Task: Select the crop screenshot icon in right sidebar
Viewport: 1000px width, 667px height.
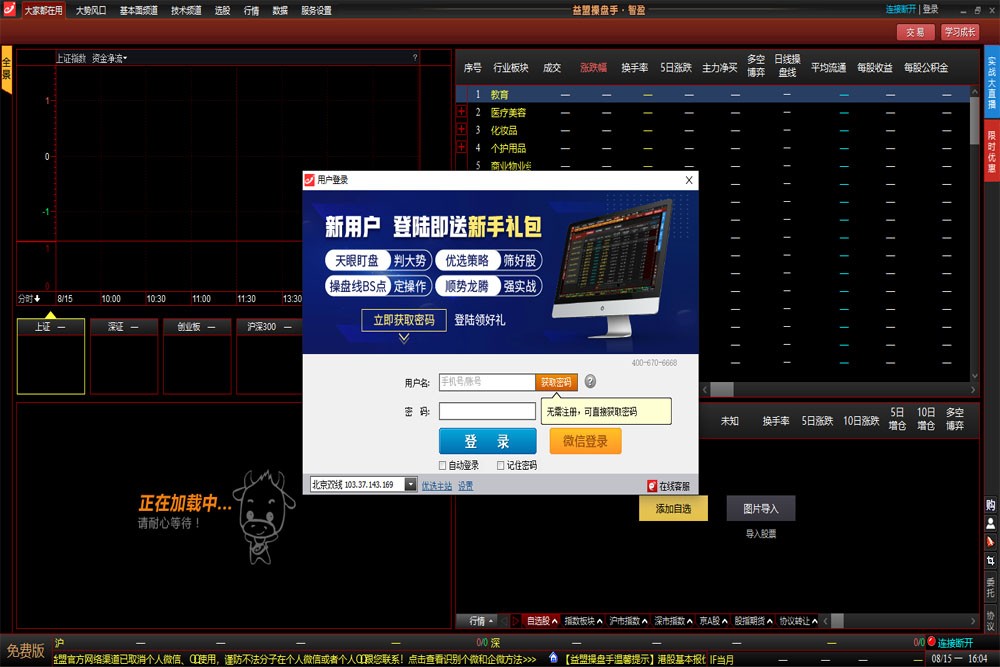Action: click(990, 561)
